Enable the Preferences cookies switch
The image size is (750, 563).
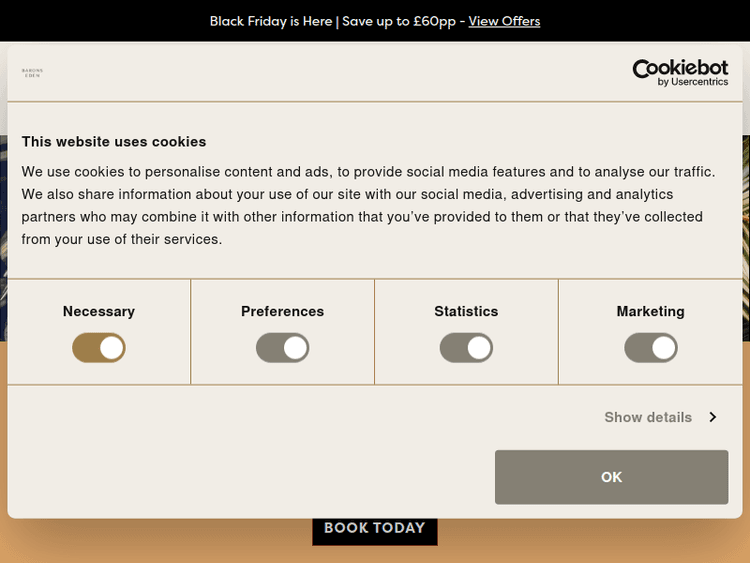283,348
